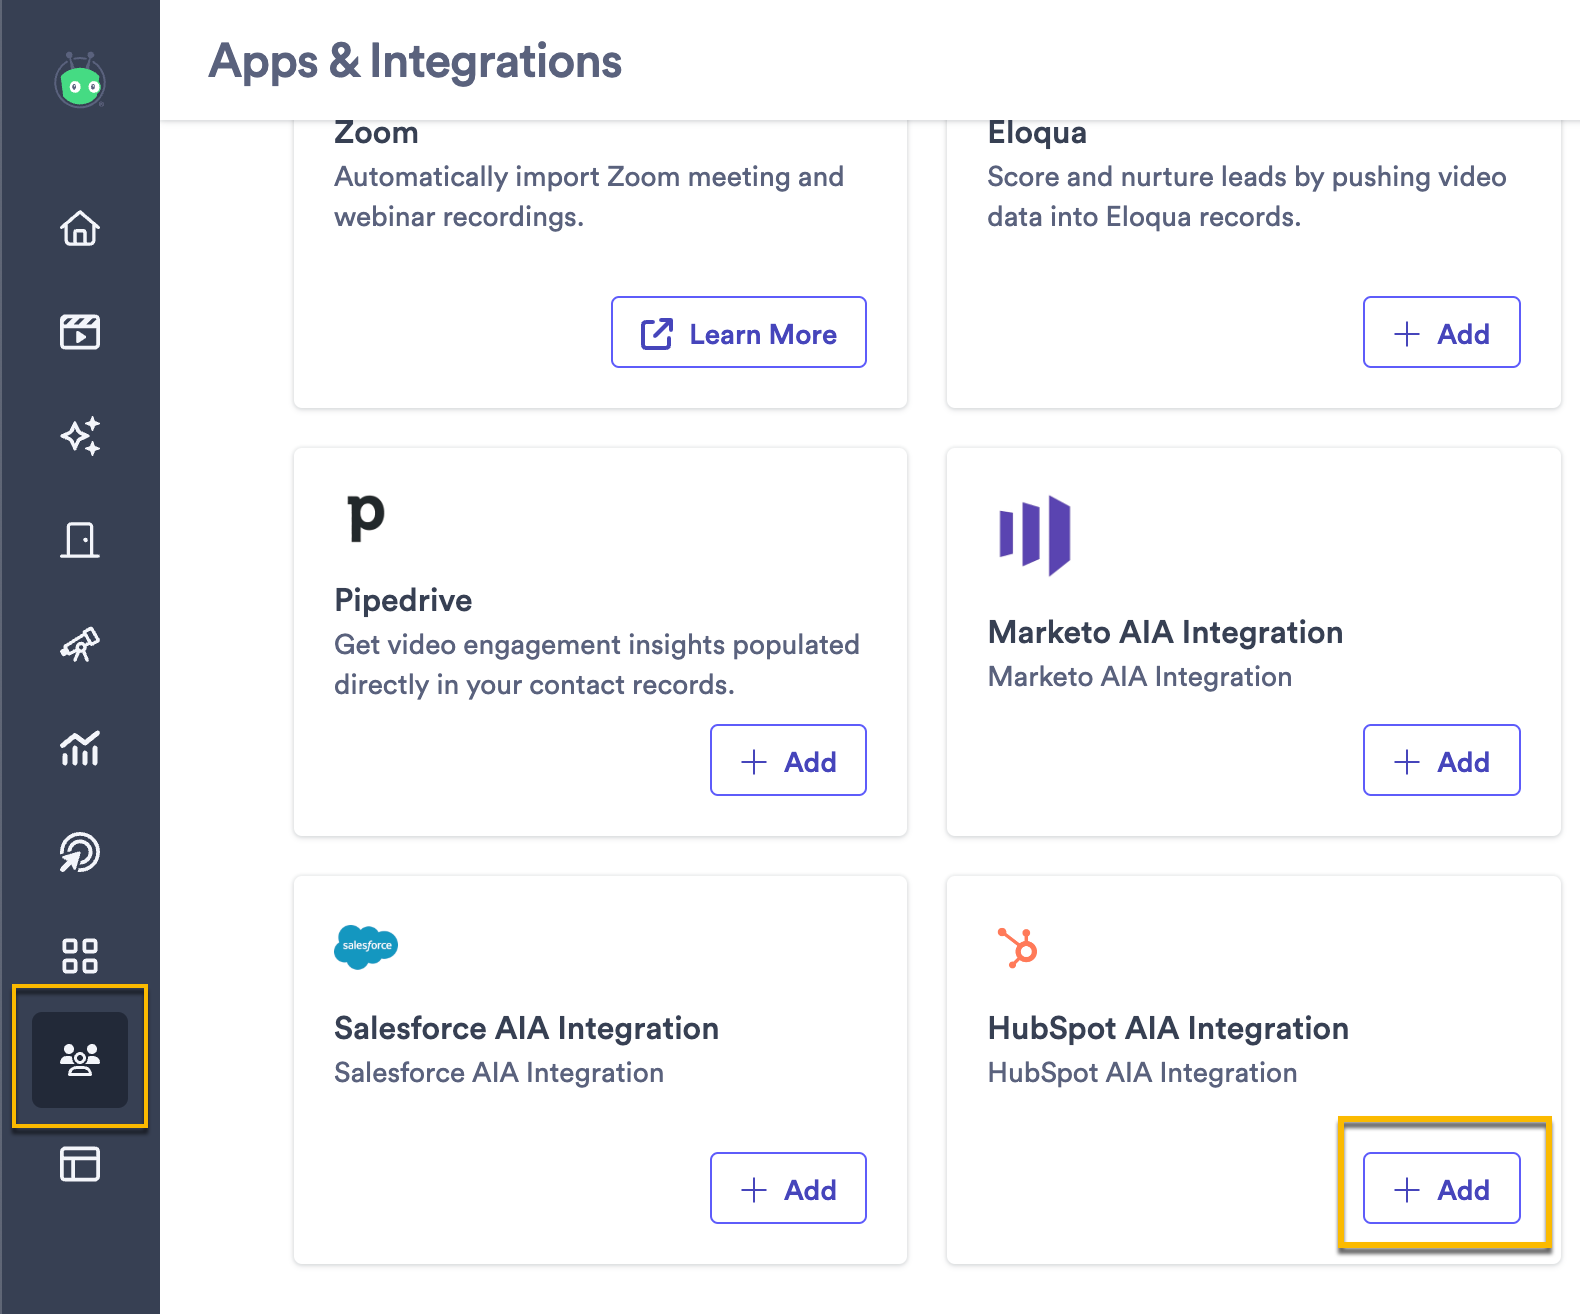Viewport: 1580px width, 1314px height.
Task: Select the people group sidebar icon
Action: [x=80, y=1060]
